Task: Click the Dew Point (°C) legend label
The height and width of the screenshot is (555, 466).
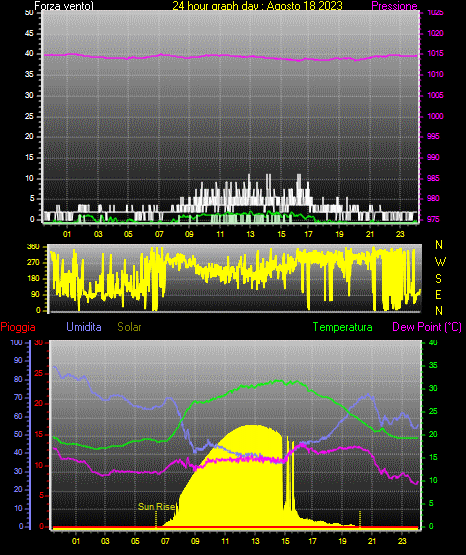Action: [427, 327]
